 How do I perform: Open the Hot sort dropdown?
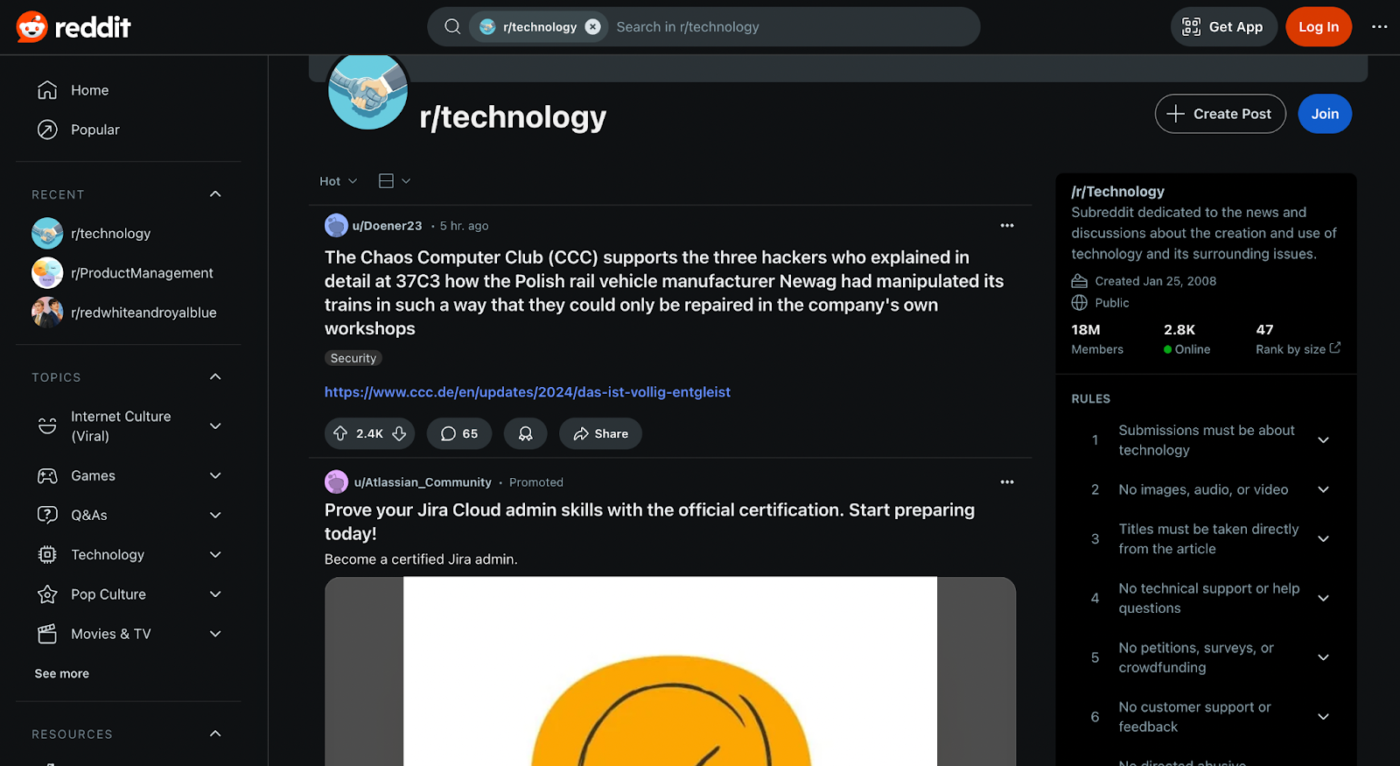[x=338, y=181]
